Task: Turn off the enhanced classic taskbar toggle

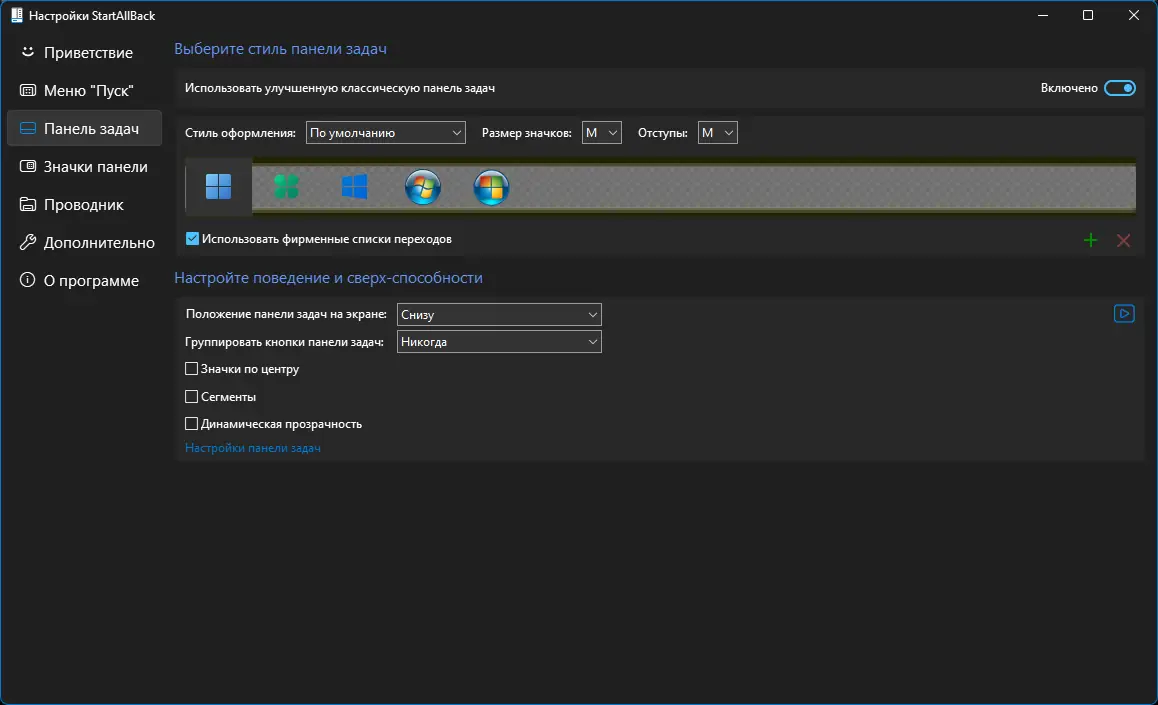Action: coord(1120,88)
